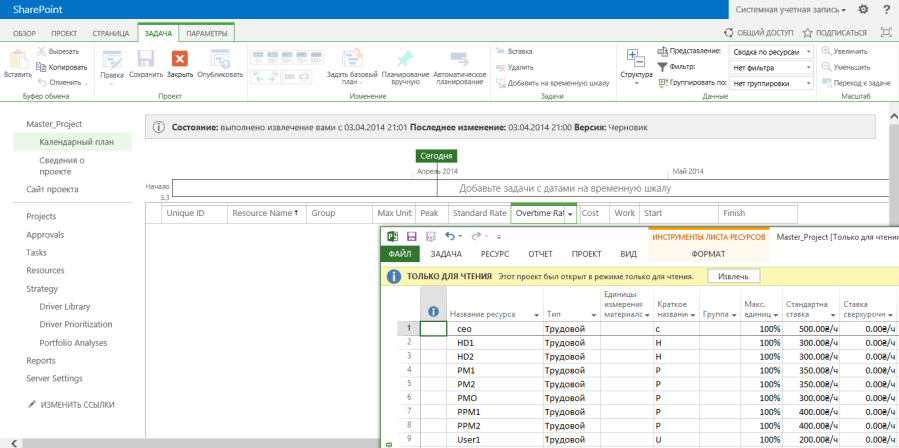This screenshot has width=899, height=448.
Task: Open the ОТЧЕТ tab in Project desktop
Action: coord(540,254)
